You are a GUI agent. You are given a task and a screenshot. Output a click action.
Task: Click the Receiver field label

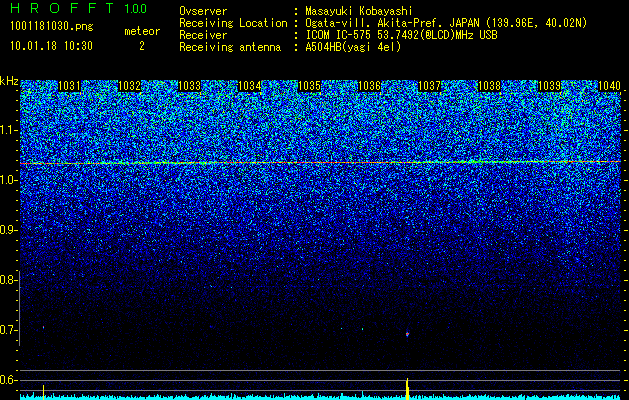point(203,35)
